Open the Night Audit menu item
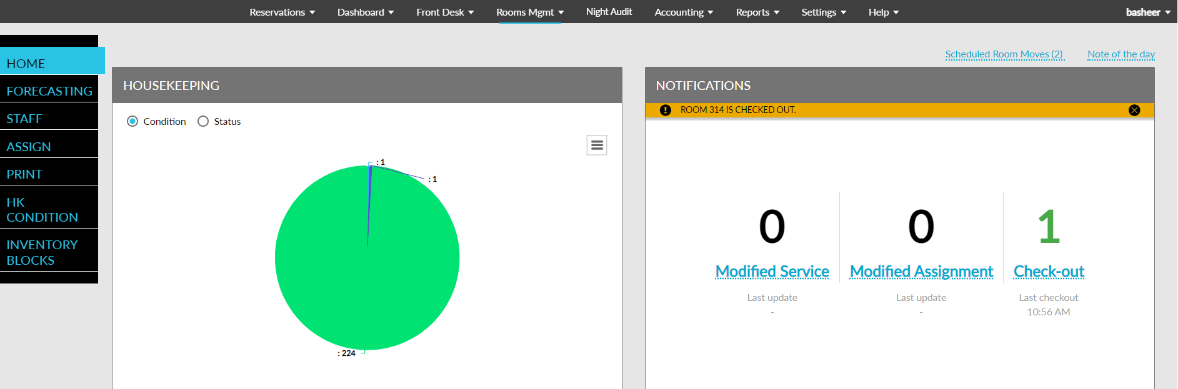 coord(609,12)
